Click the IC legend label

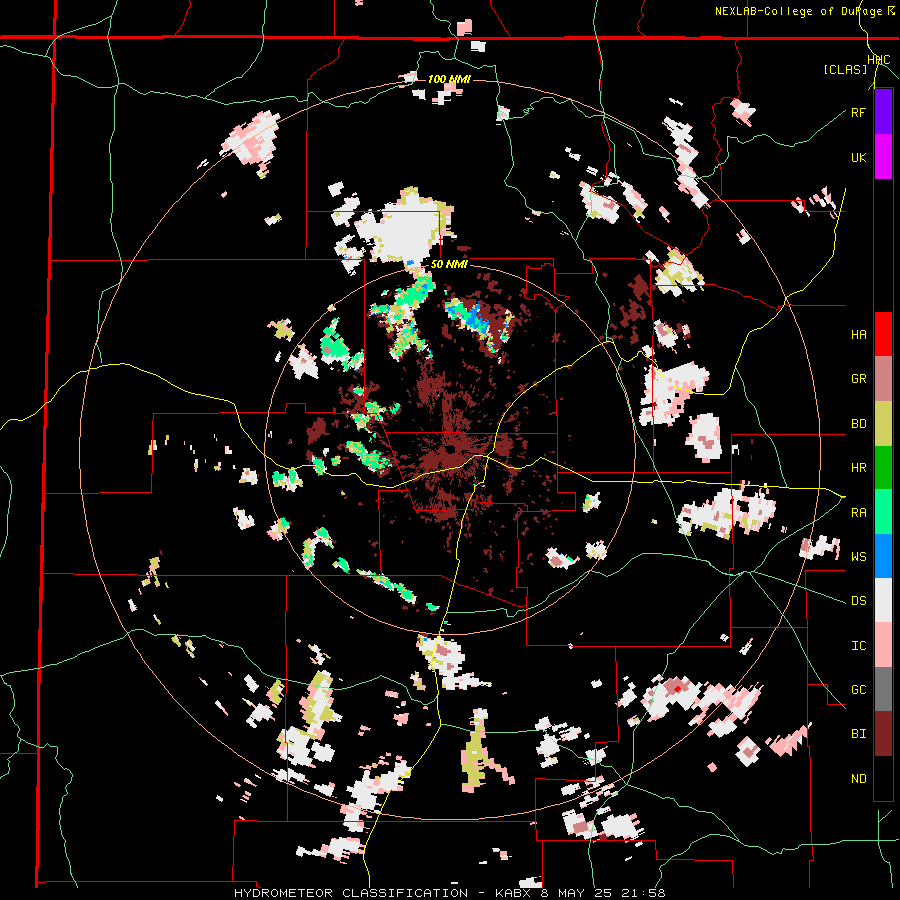[858, 646]
